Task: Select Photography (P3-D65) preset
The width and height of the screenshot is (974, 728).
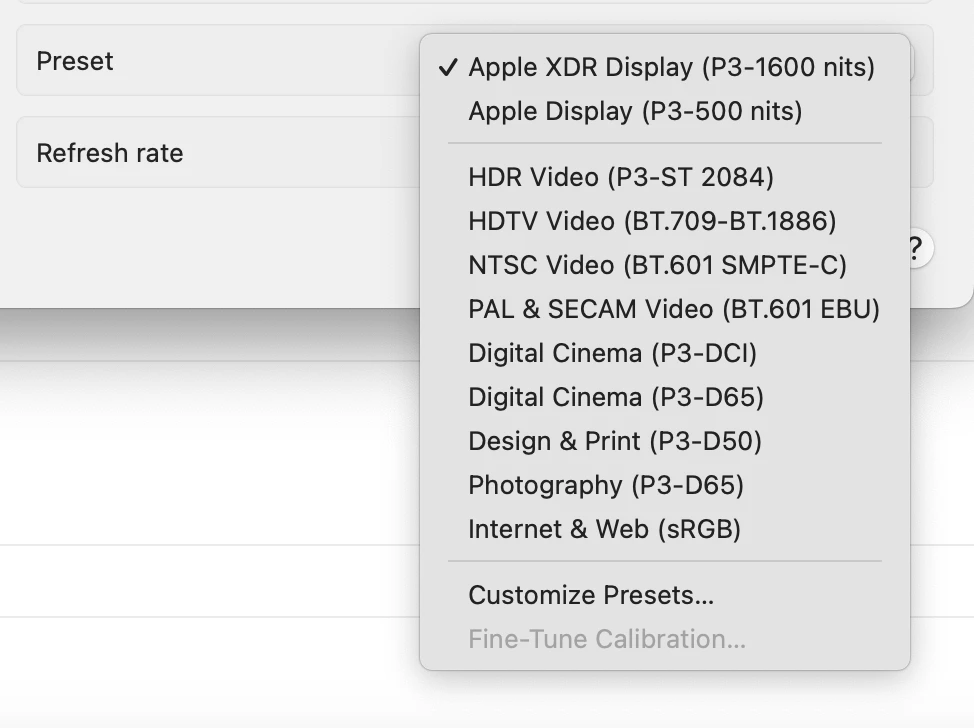Action: [x=605, y=485]
